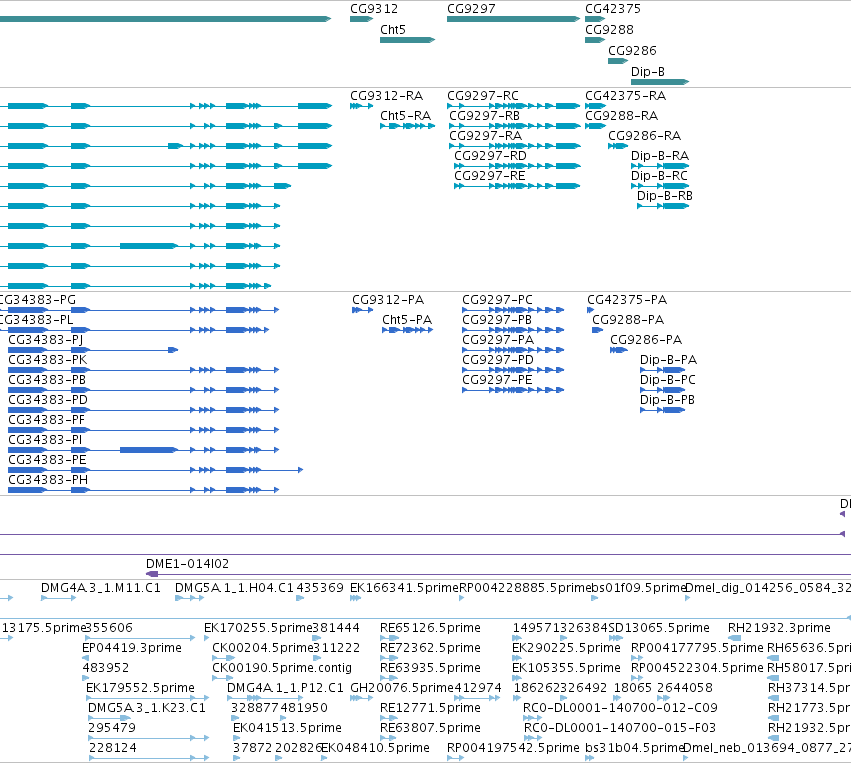Select the Dip-B-PA protein label
The image size is (851, 763).
click(669, 360)
